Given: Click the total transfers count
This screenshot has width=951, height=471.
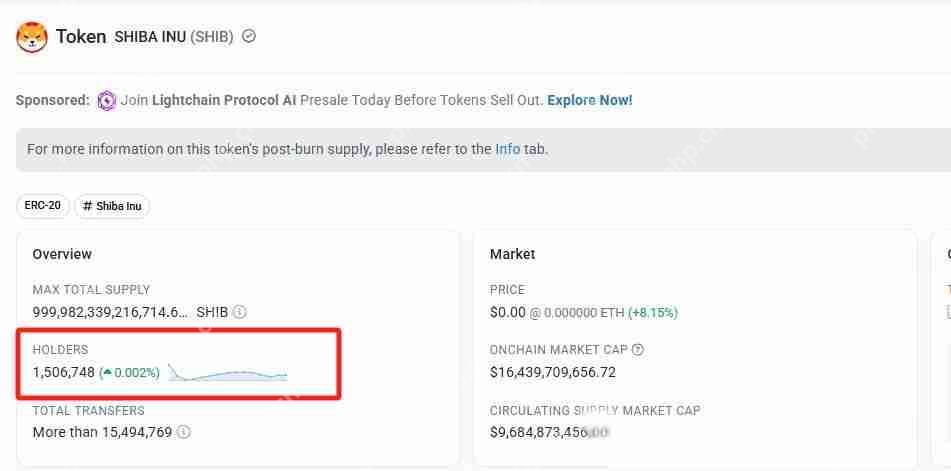Looking at the screenshot, I should pos(102,432).
